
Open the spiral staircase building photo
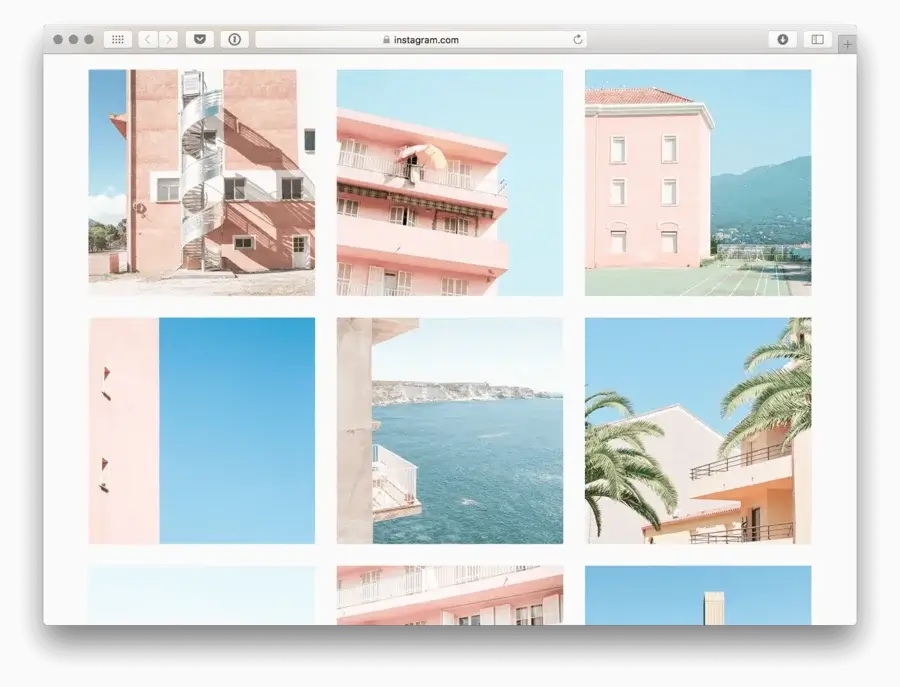201,182
